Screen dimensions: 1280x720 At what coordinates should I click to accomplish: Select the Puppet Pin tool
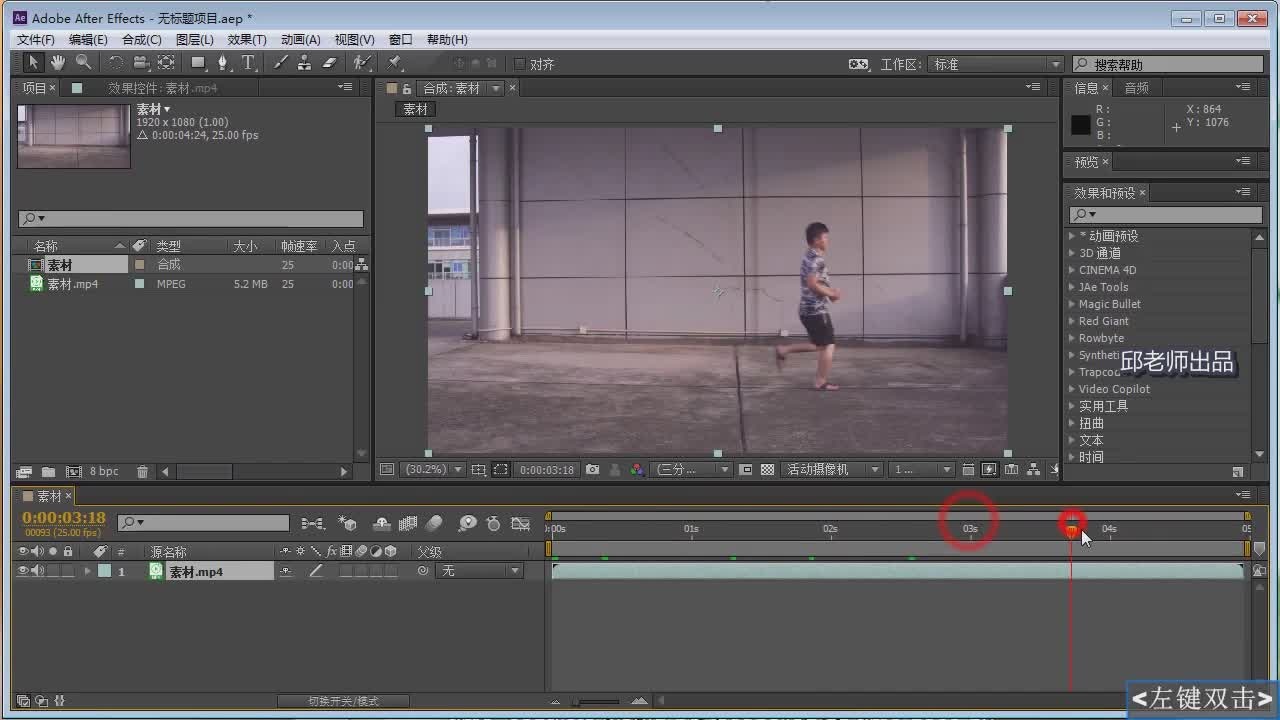(394, 62)
